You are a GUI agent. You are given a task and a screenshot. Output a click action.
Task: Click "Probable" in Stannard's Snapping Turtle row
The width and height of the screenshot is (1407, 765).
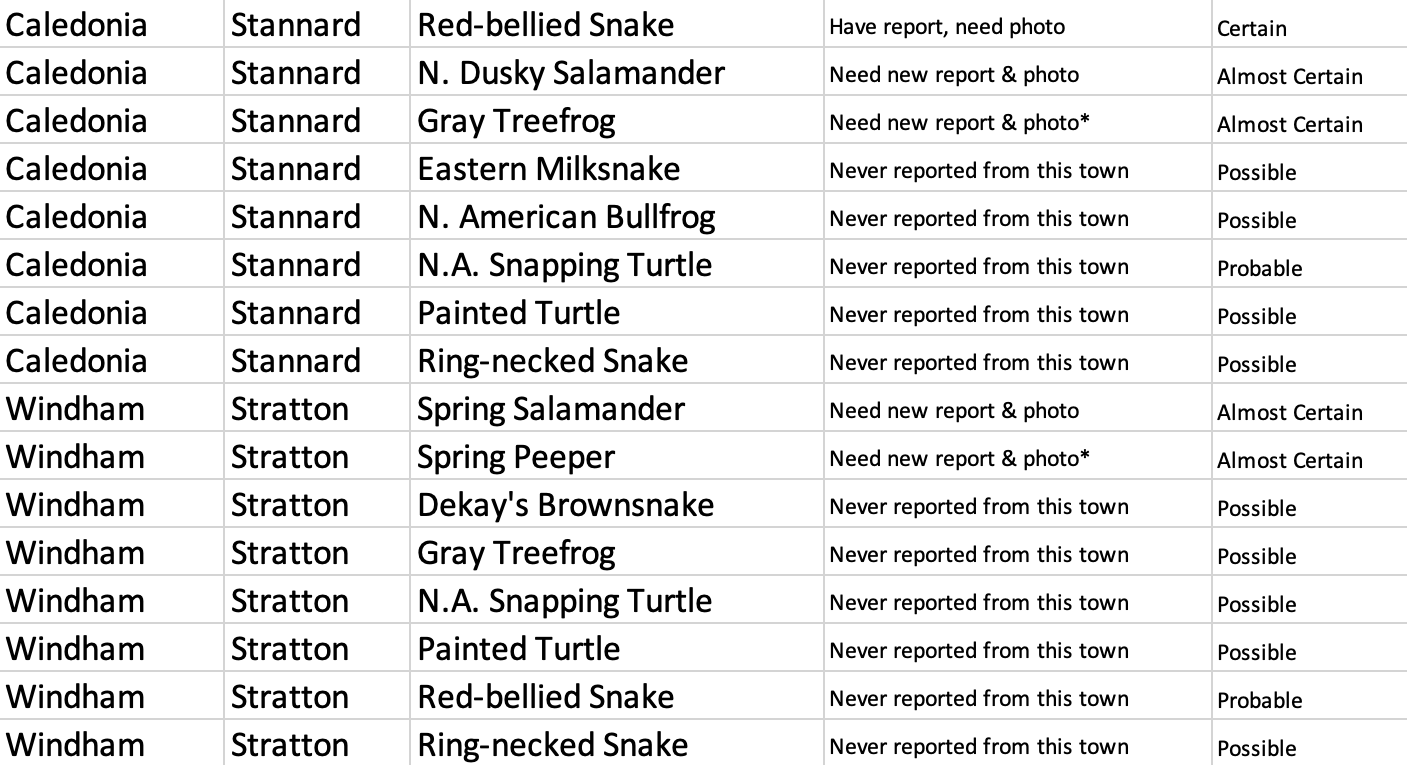click(x=1259, y=268)
